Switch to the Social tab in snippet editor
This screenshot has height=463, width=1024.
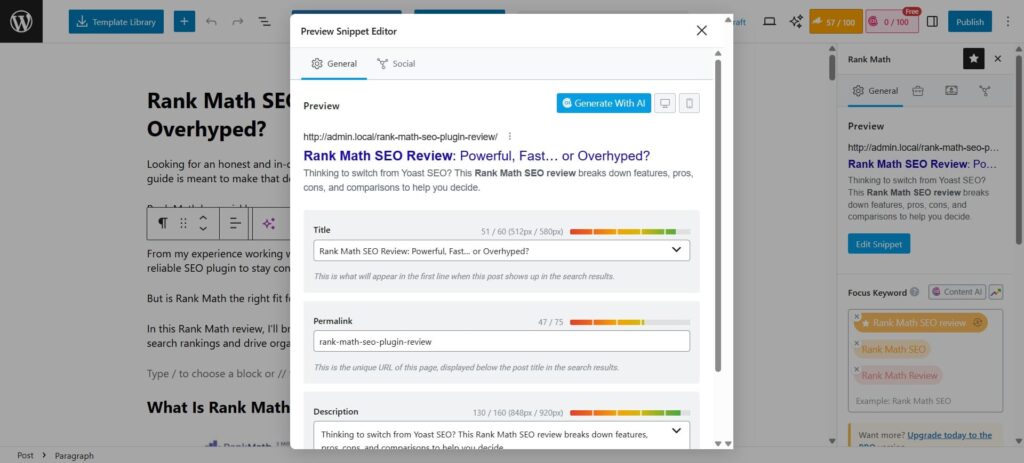pos(396,63)
